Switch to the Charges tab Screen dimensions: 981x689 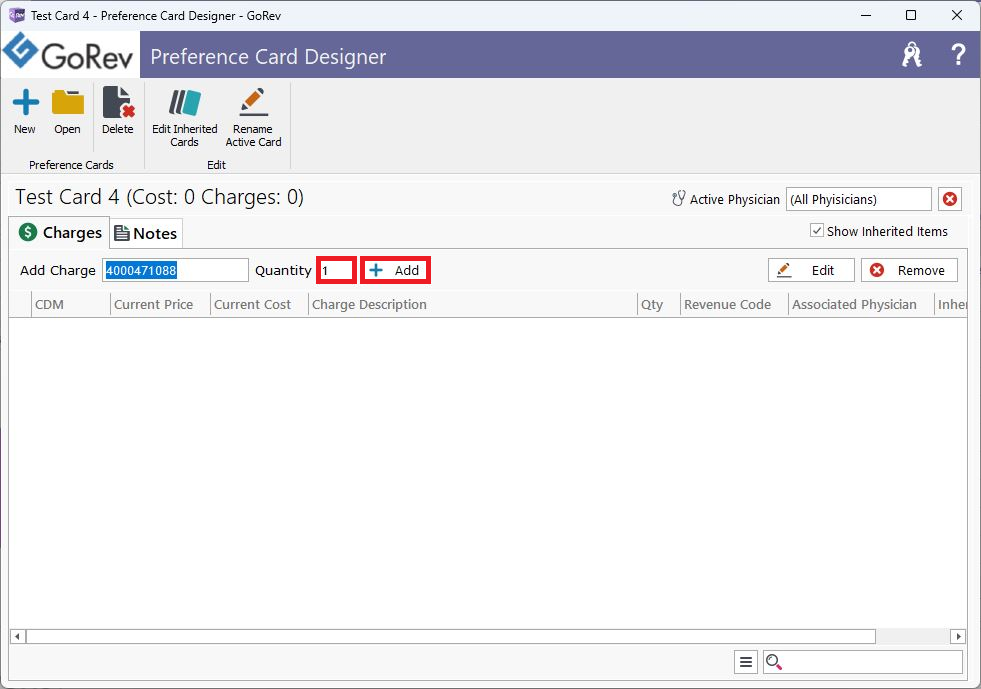[60, 233]
